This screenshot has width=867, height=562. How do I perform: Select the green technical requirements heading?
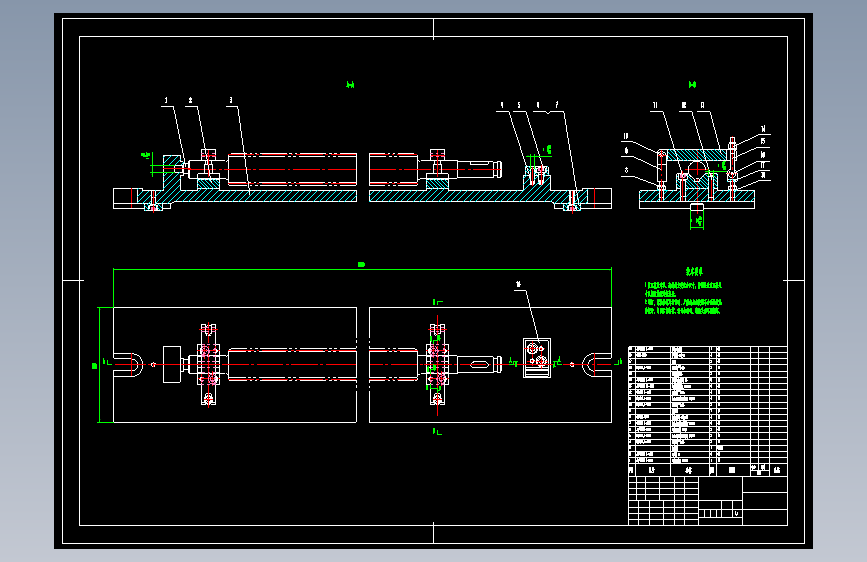click(694, 272)
